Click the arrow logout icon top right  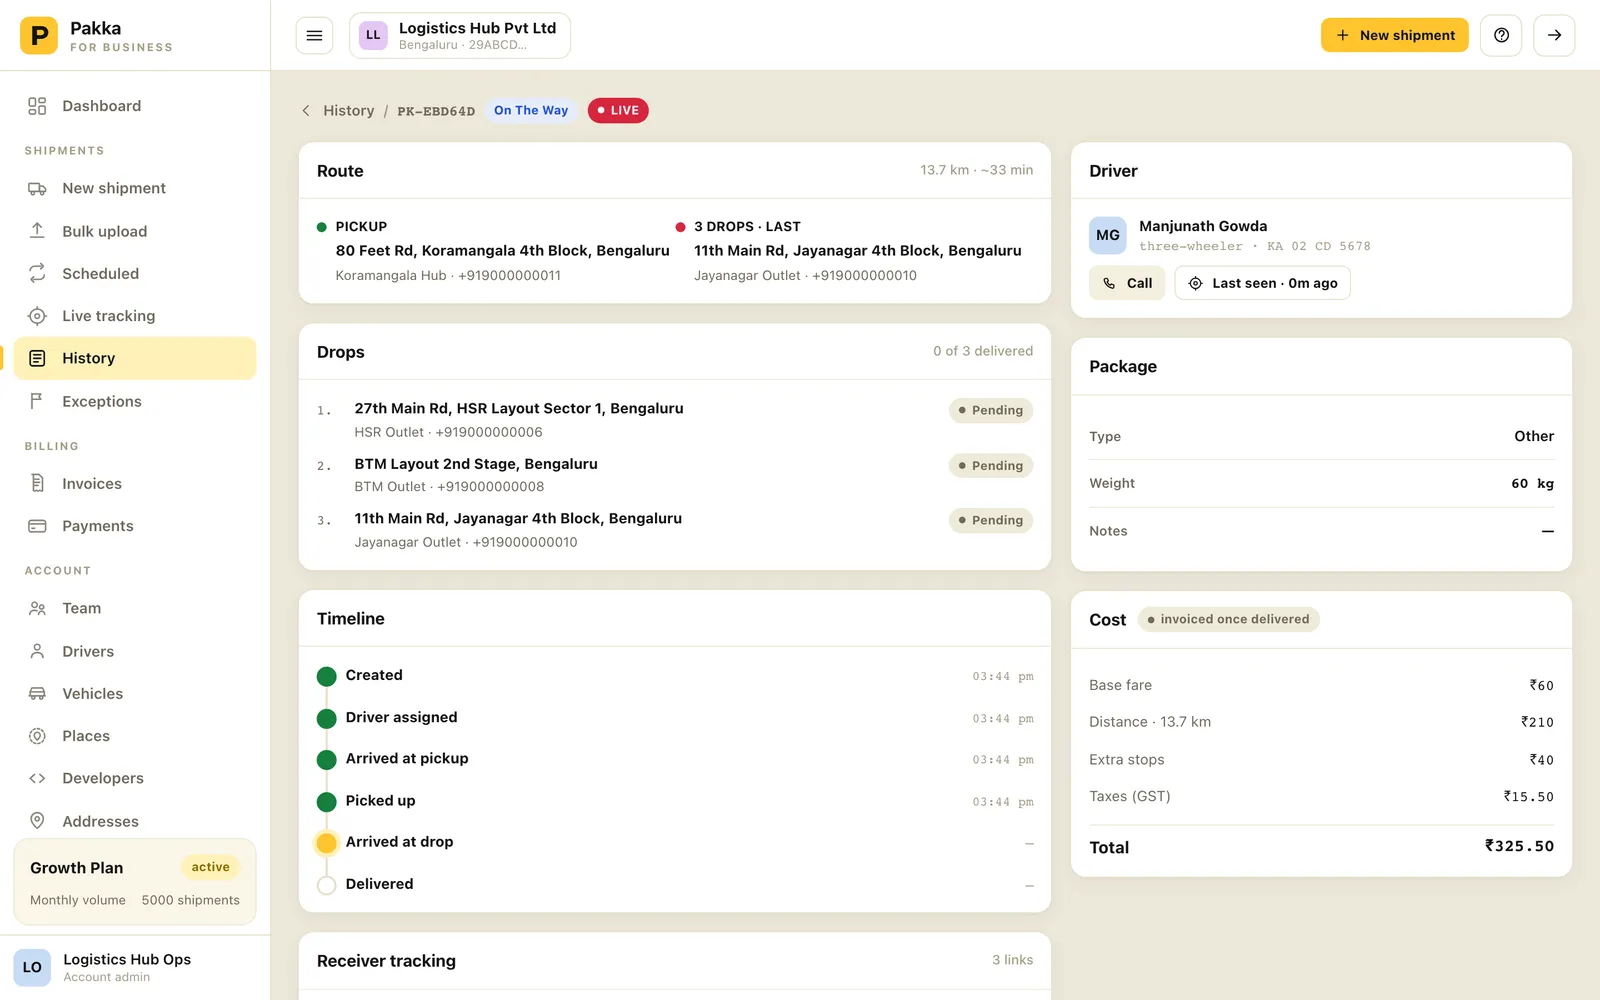[1554, 35]
